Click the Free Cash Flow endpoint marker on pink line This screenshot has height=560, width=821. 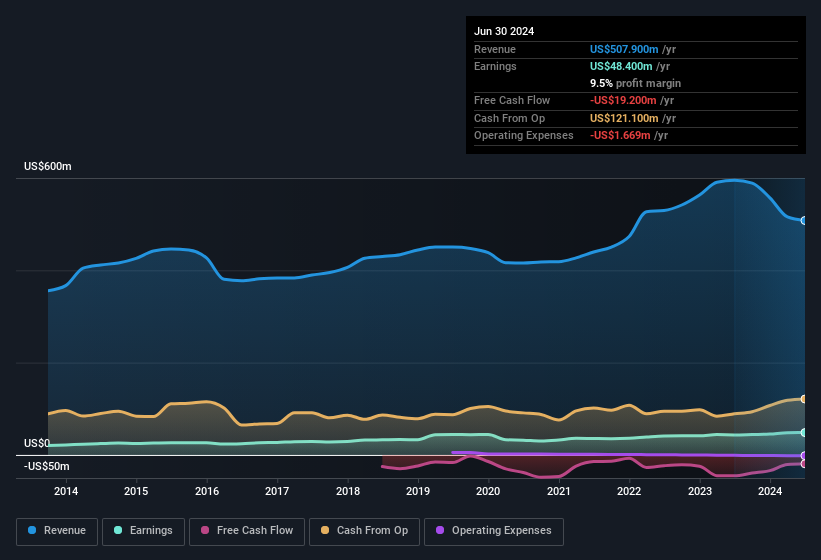(804, 464)
